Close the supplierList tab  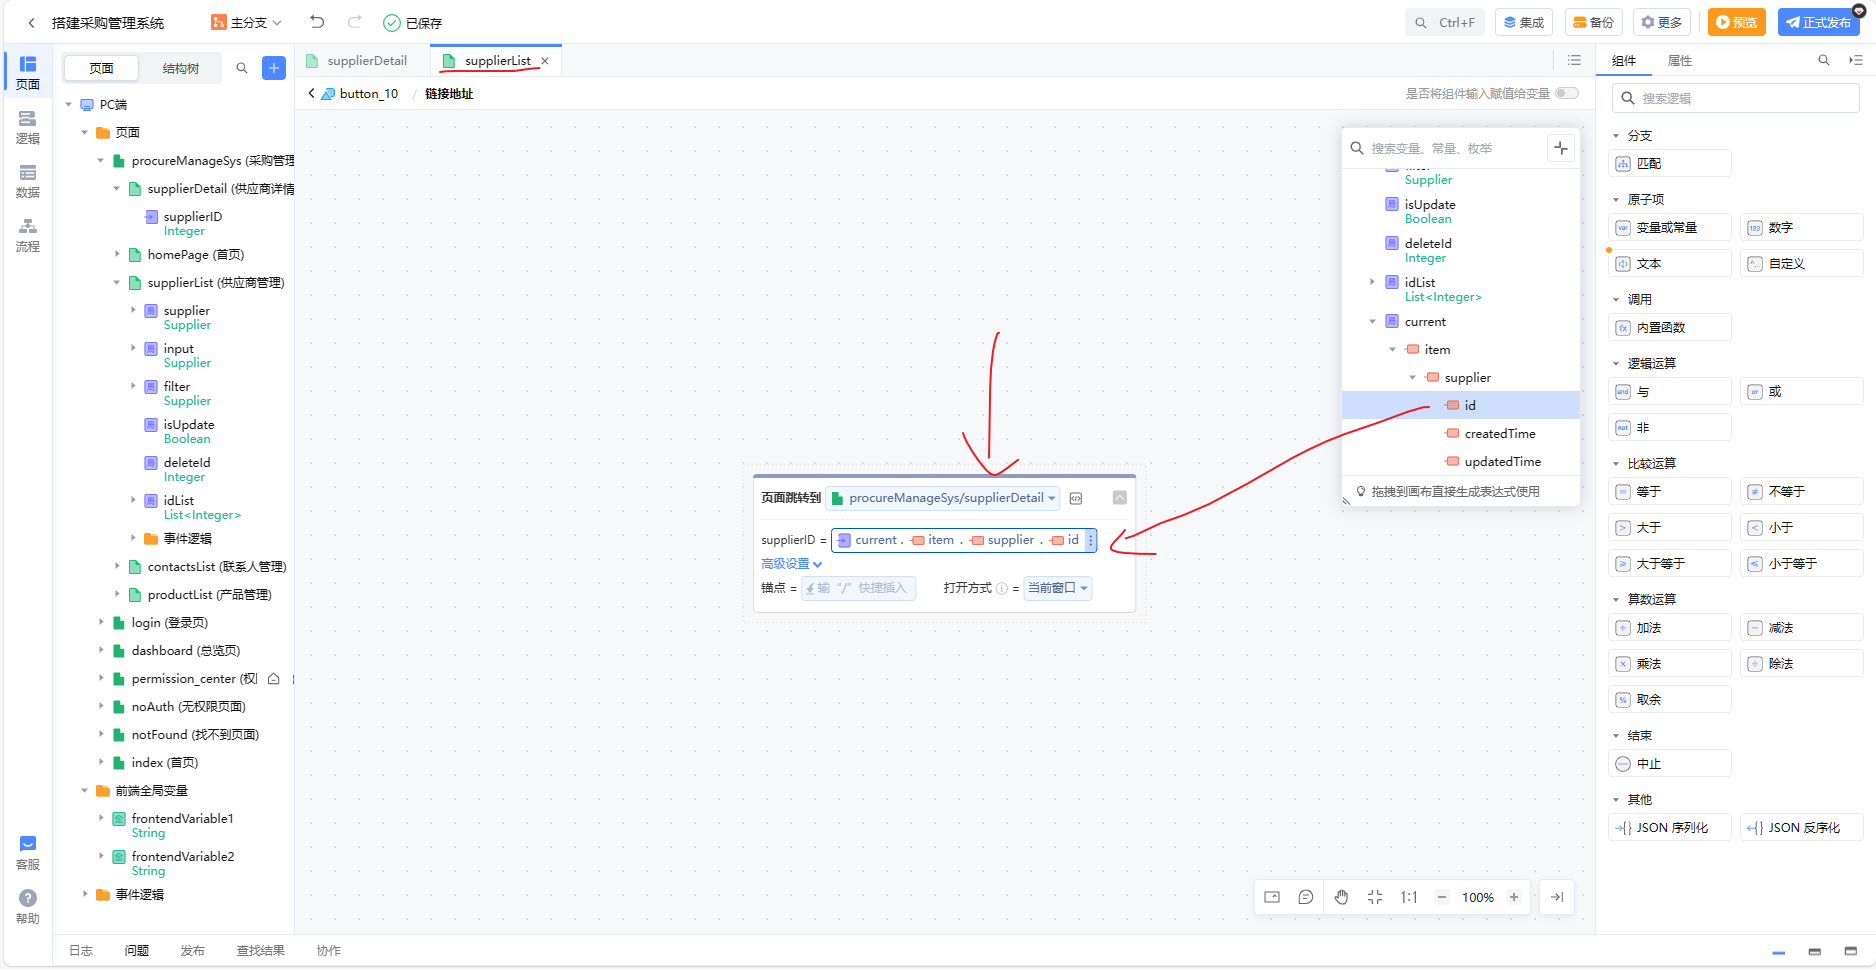tap(545, 61)
